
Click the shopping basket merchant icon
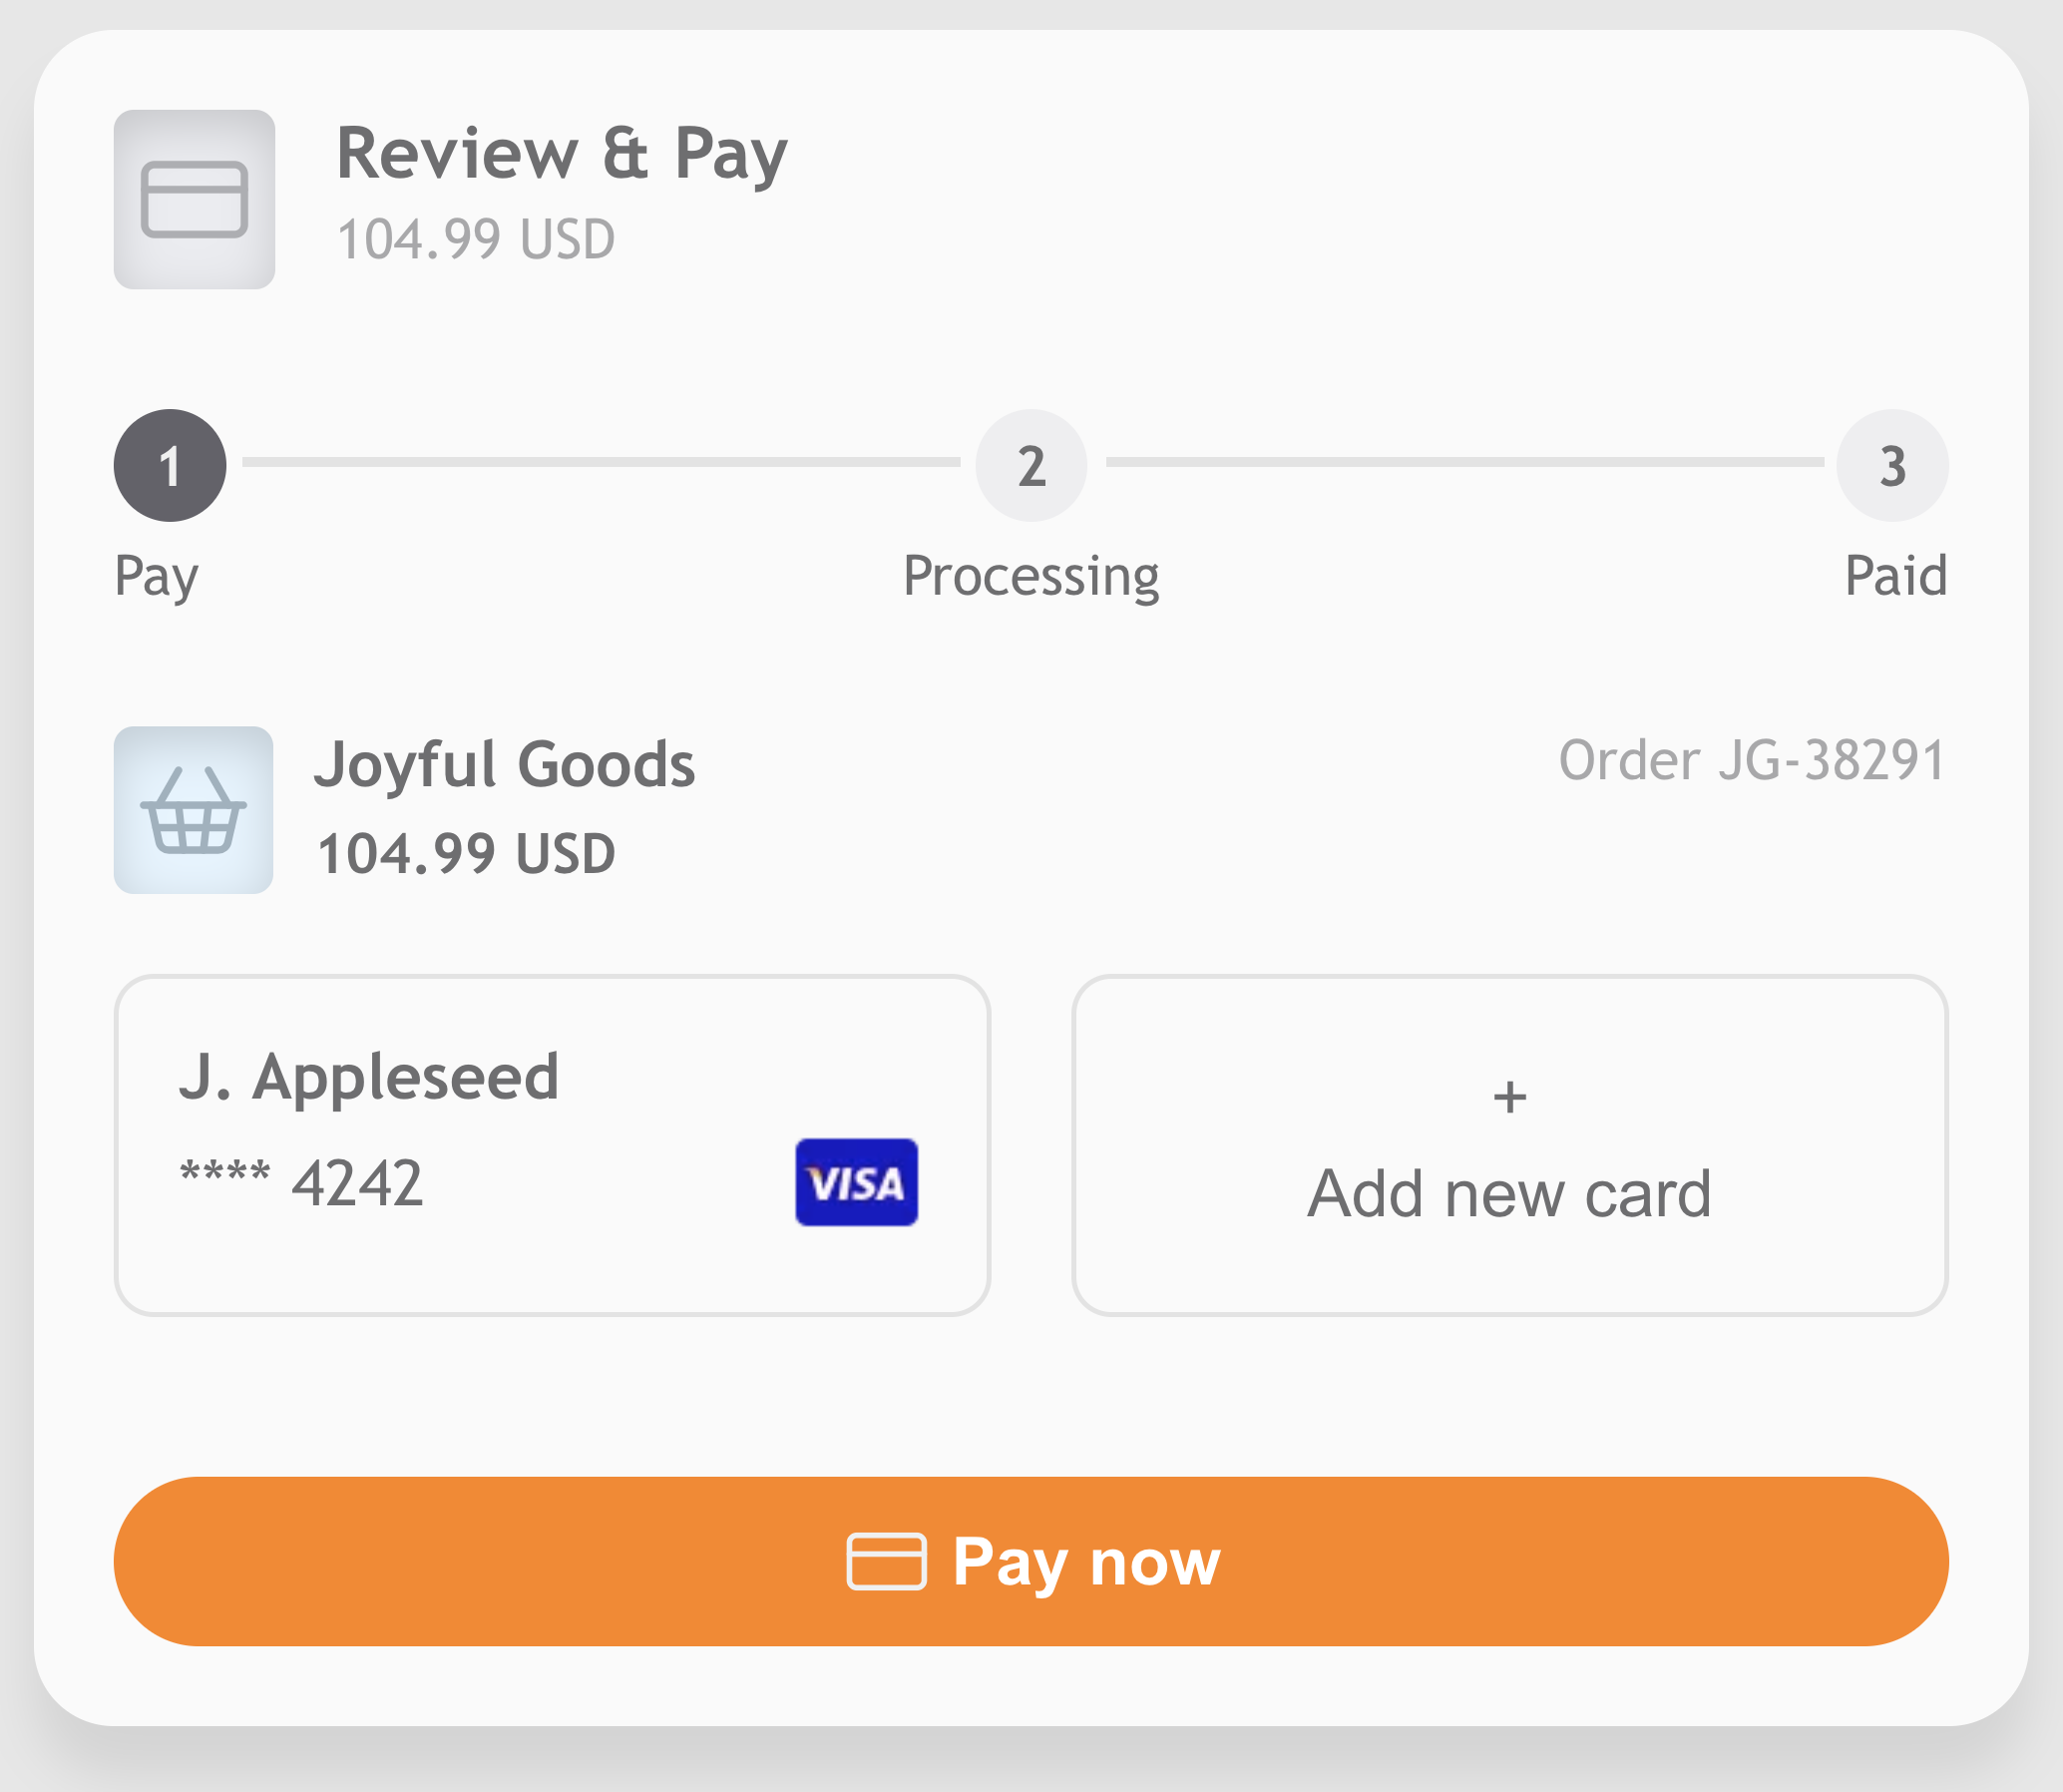(x=193, y=809)
